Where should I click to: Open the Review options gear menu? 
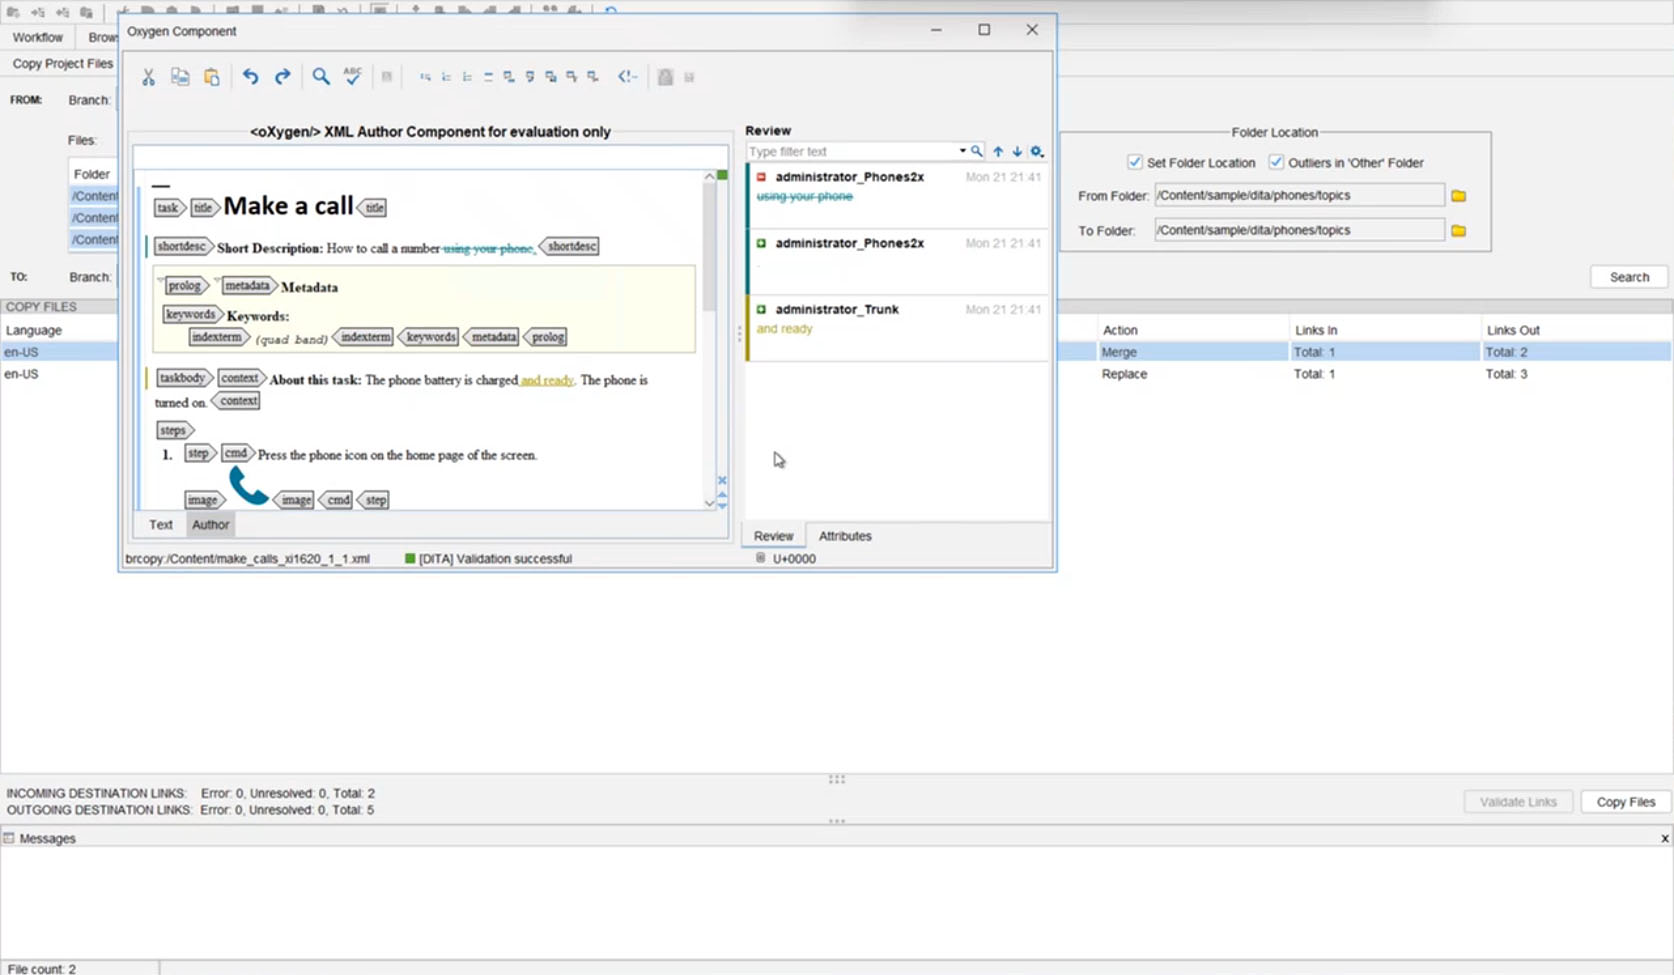tap(1037, 151)
